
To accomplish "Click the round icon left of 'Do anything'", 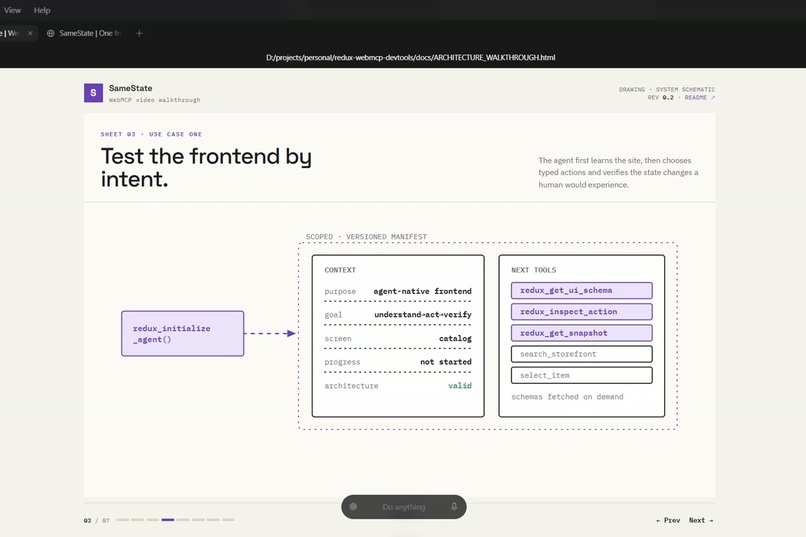I will point(353,507).
